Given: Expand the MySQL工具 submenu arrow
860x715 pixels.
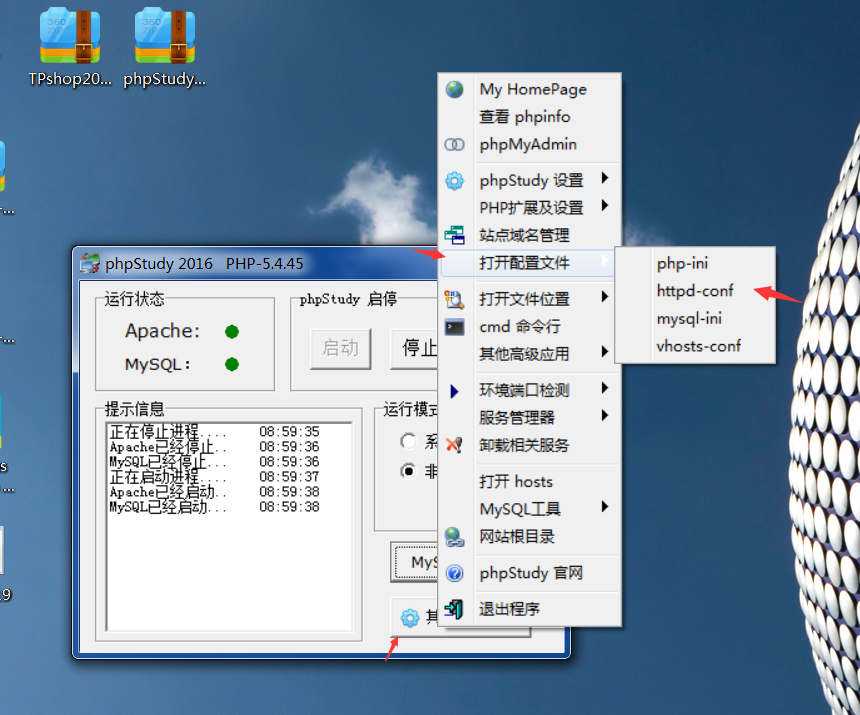Looking at the screenshot, I should coord(604,507).
